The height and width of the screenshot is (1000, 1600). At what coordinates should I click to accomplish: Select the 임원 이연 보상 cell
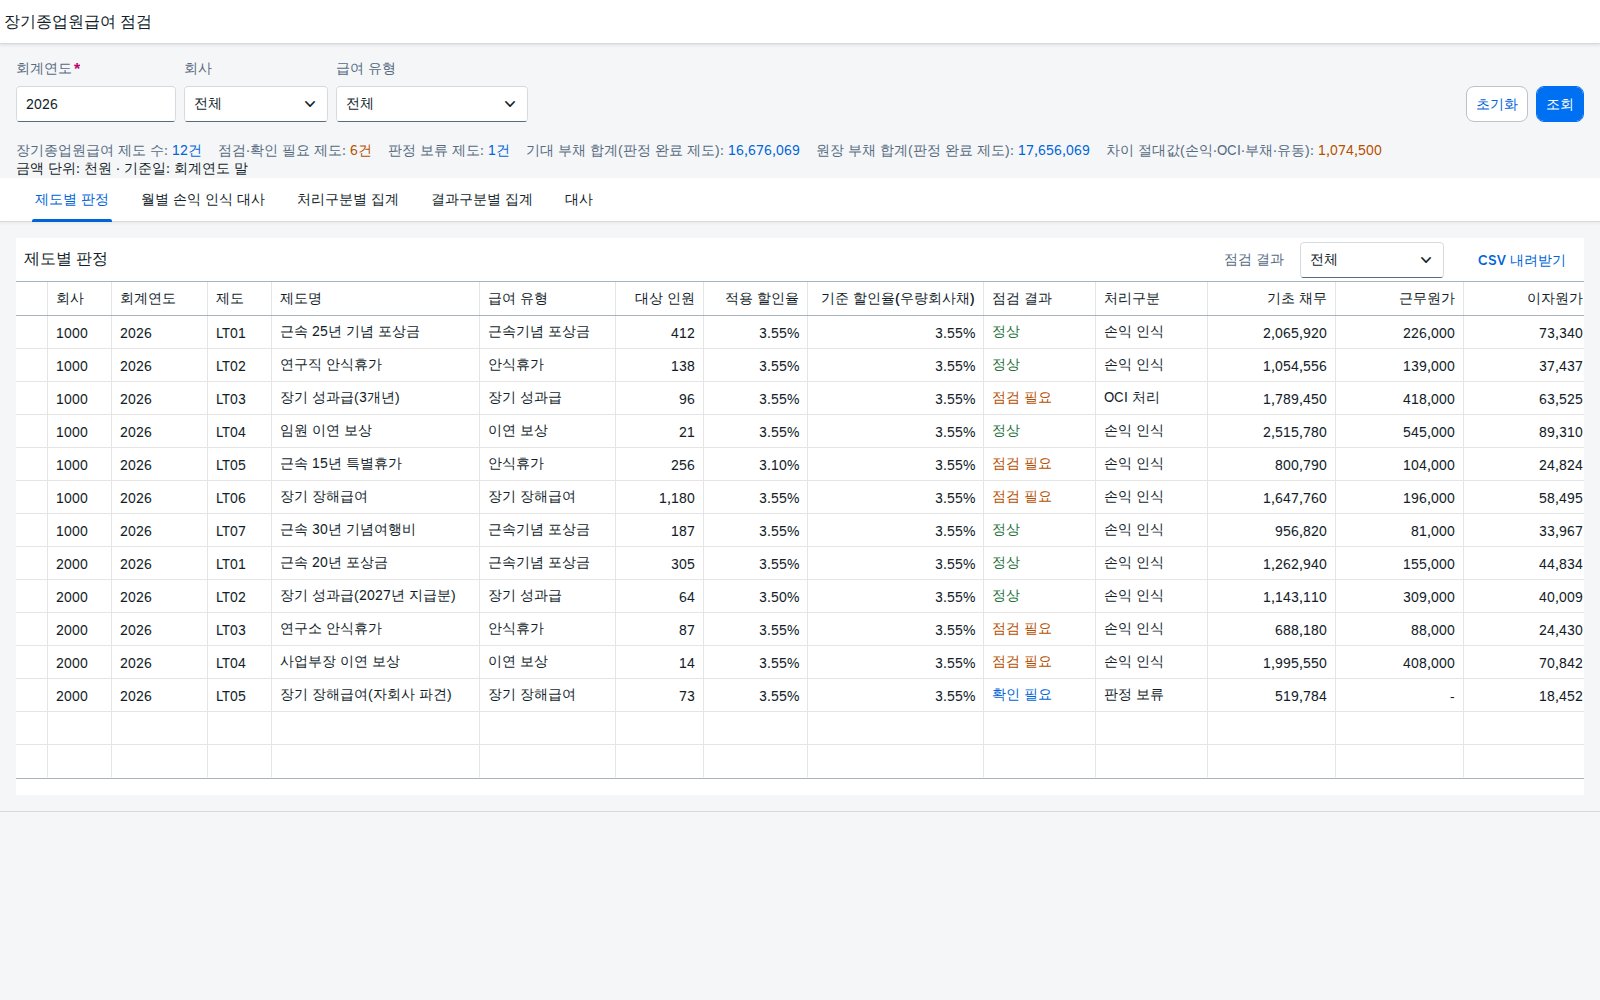tap(375, 431)
